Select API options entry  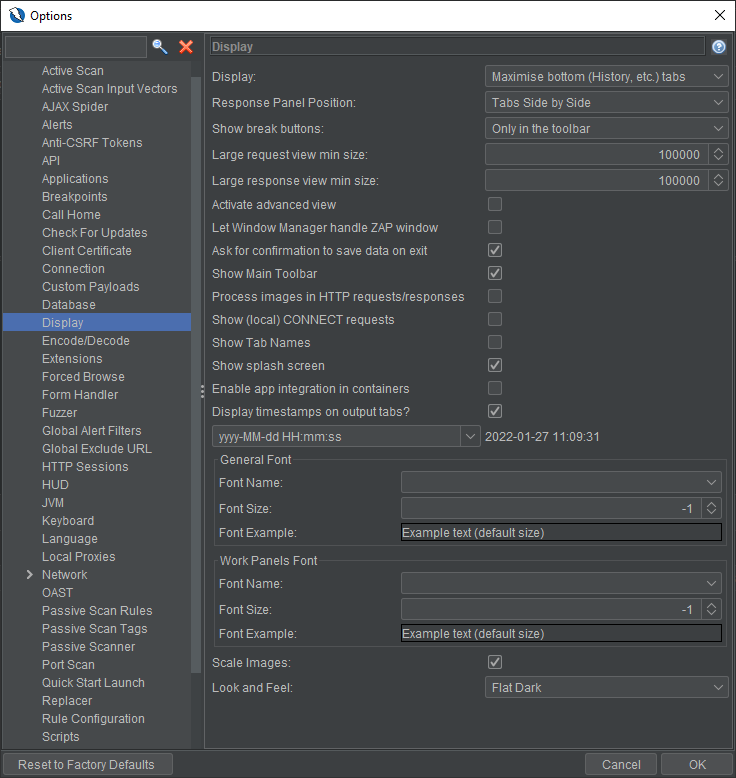[x=51, y=160]
